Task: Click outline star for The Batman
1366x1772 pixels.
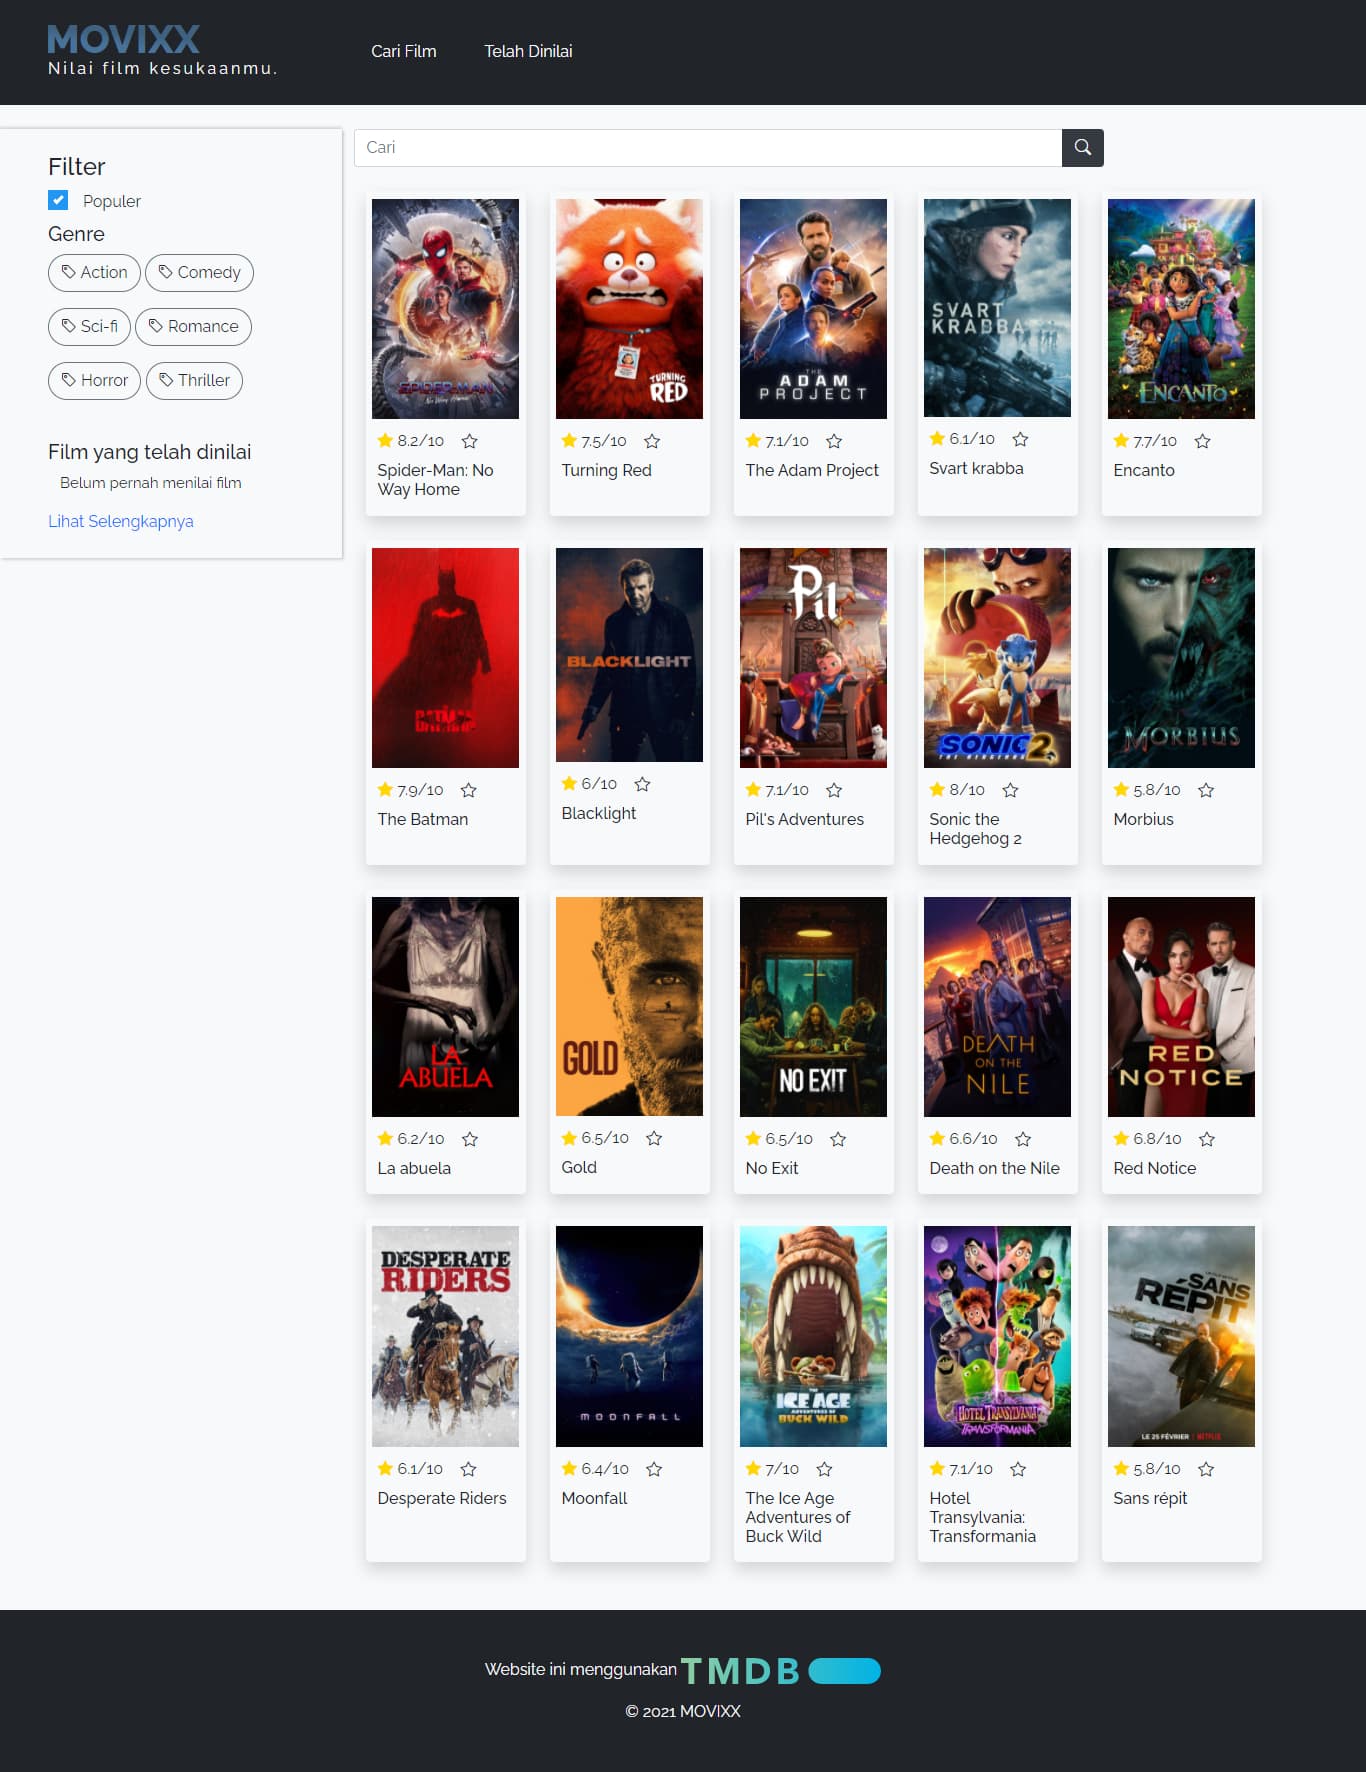Action: [x=468, y=790]
